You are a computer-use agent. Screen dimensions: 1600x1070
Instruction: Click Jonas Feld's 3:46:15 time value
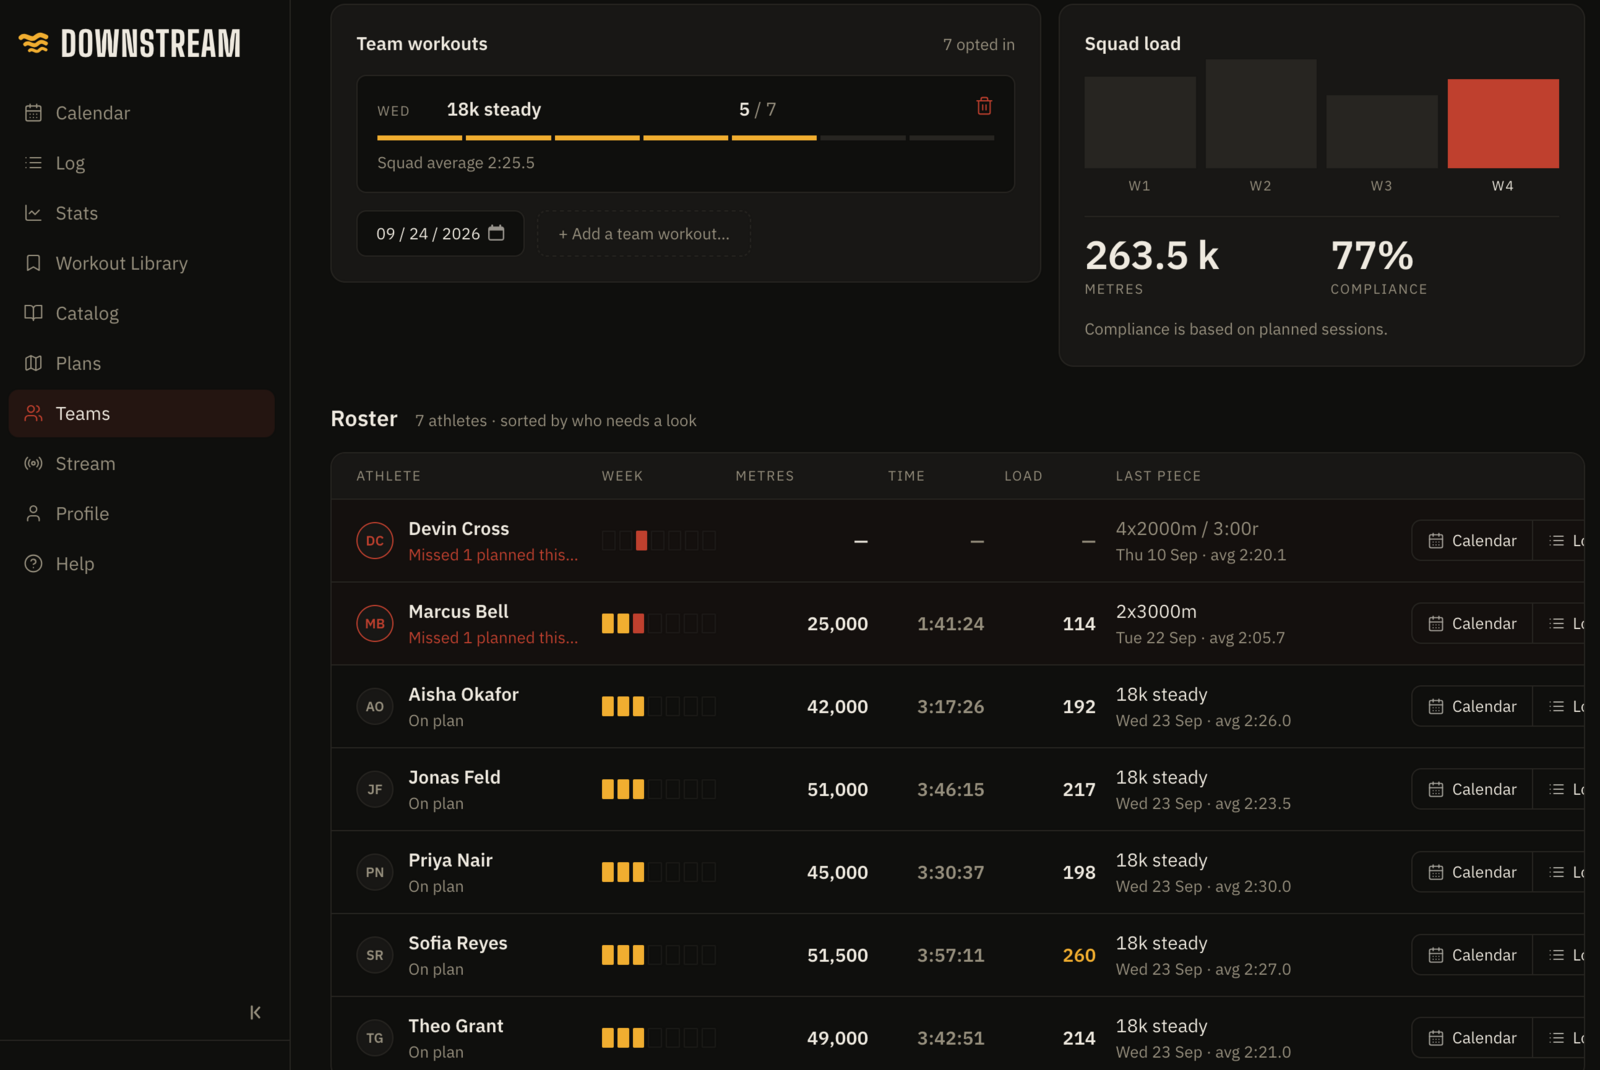[x=950, y=789]
